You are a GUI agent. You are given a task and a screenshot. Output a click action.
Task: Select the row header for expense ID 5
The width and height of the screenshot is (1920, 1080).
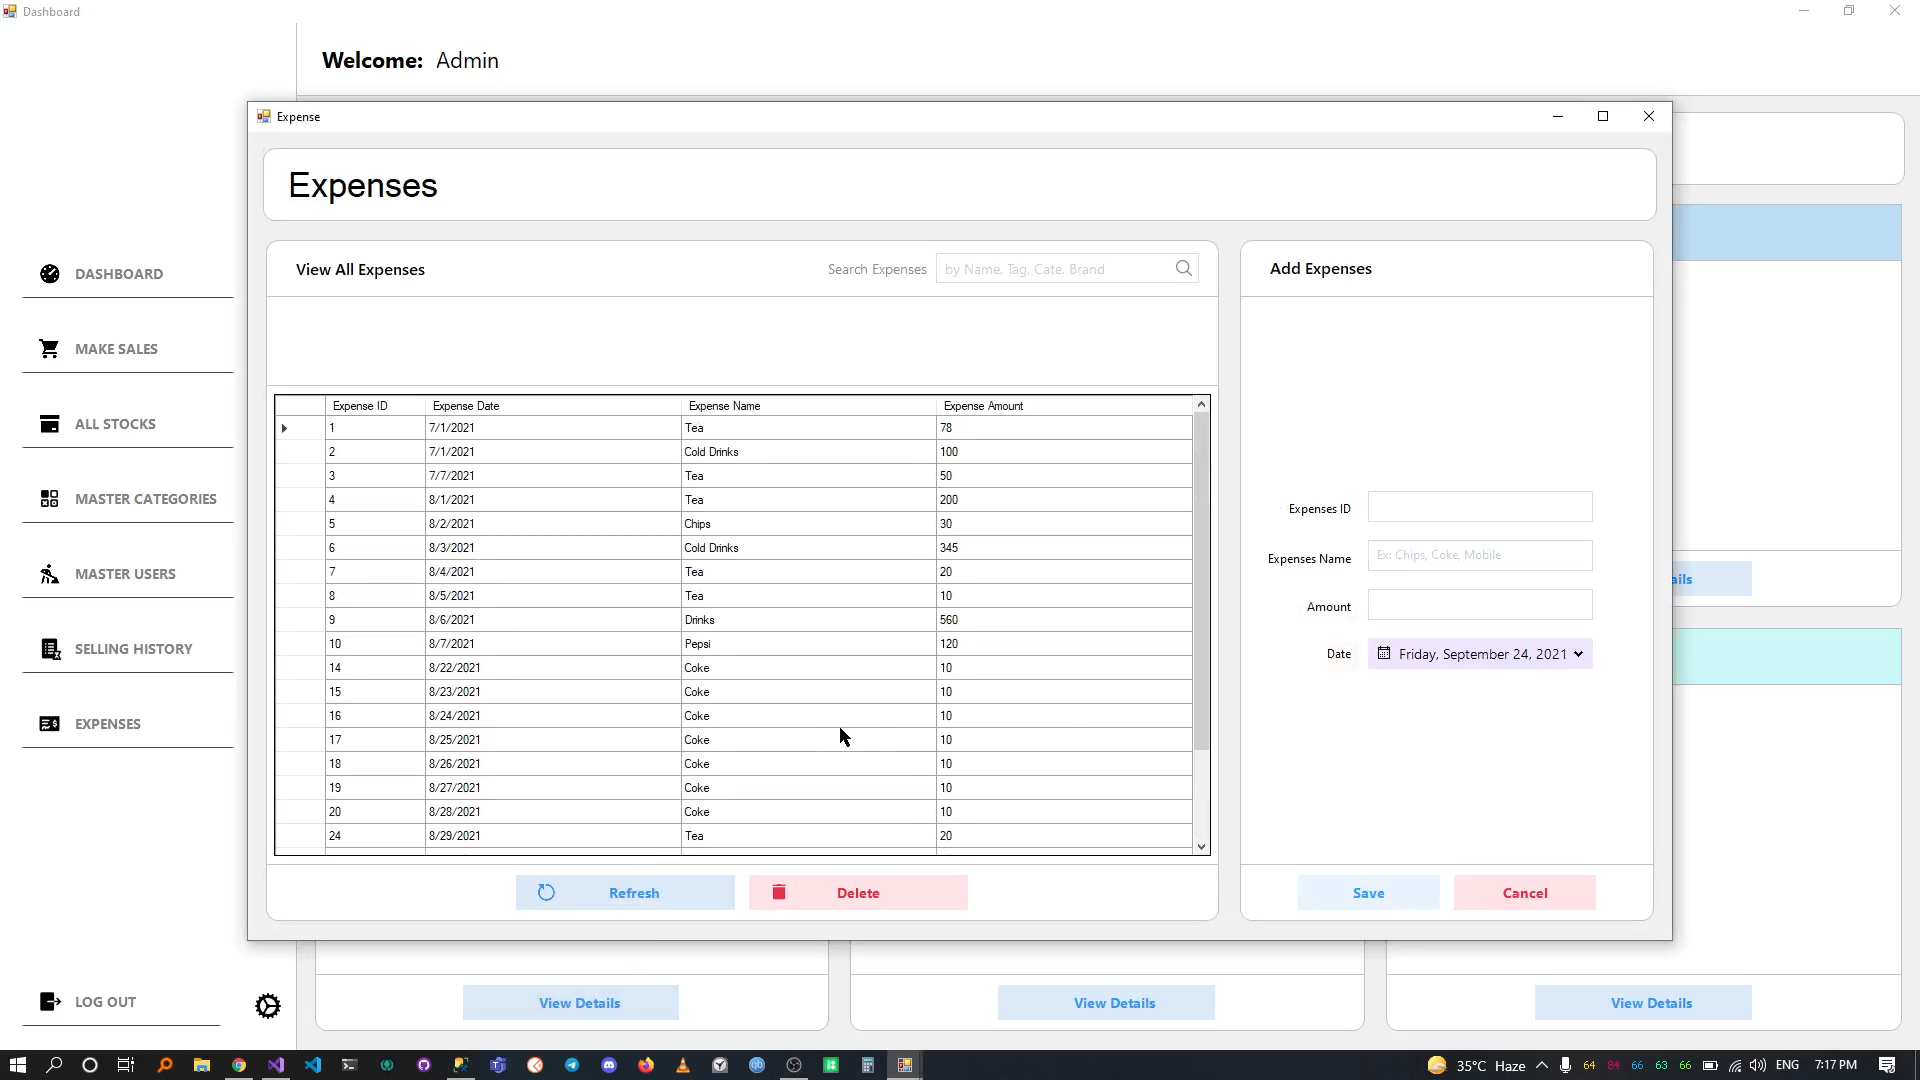click(x=299, y=524)
